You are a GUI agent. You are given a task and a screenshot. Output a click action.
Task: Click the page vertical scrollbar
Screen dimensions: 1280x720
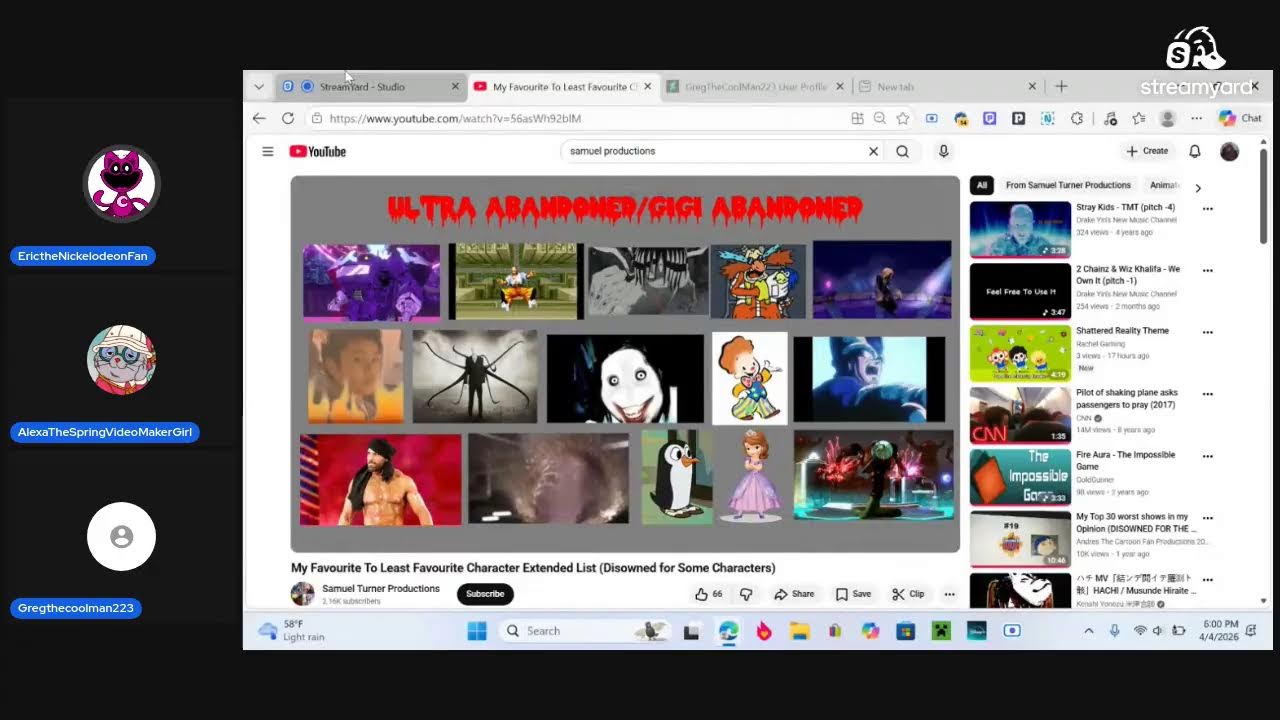(x=1264, y=195)
